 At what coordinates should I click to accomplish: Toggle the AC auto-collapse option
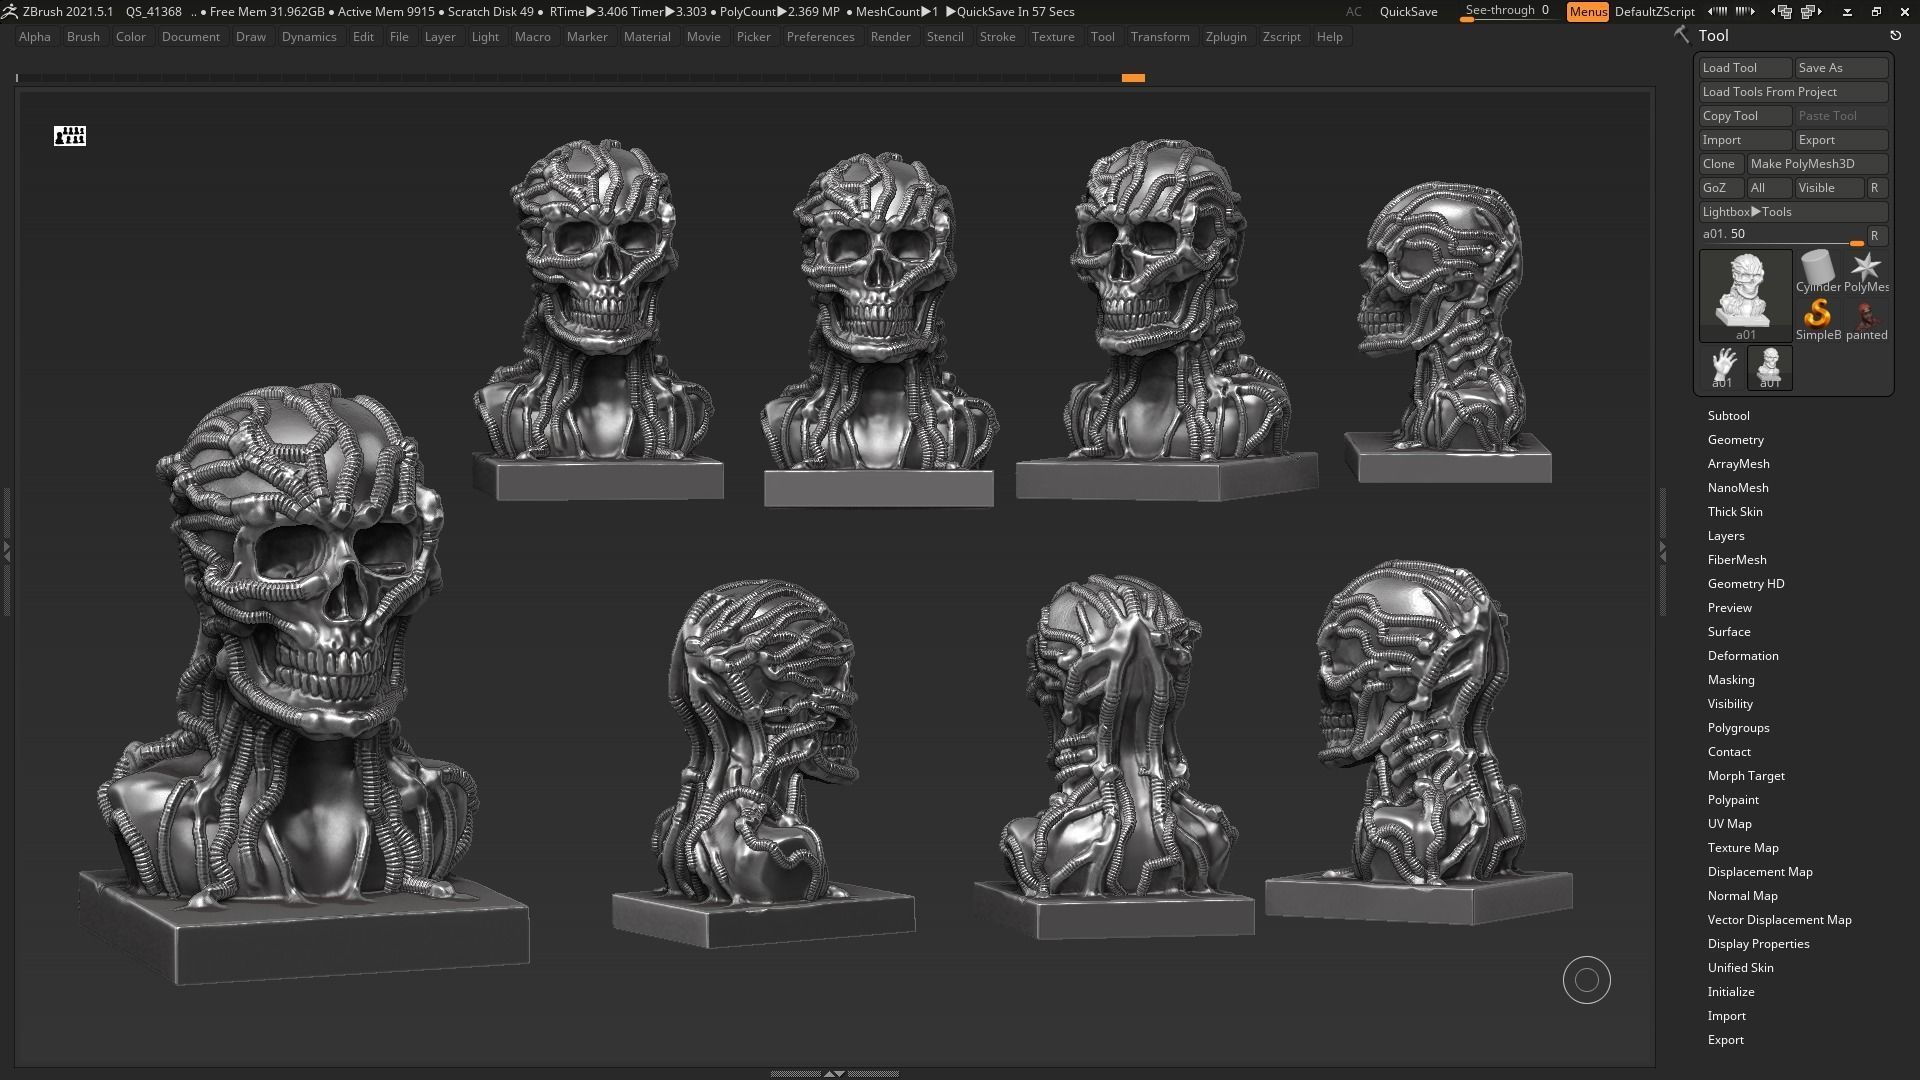click(1353, 12)
